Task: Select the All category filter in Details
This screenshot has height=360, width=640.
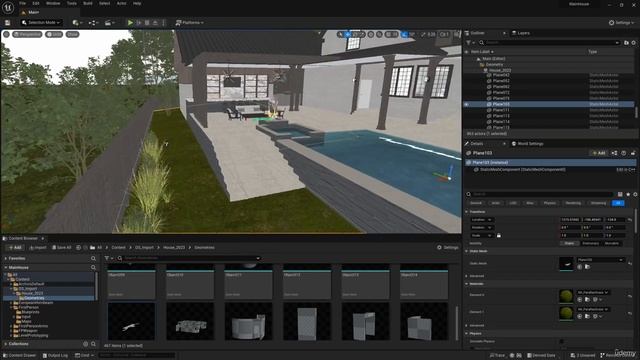Action: click(x=618, y=203)
